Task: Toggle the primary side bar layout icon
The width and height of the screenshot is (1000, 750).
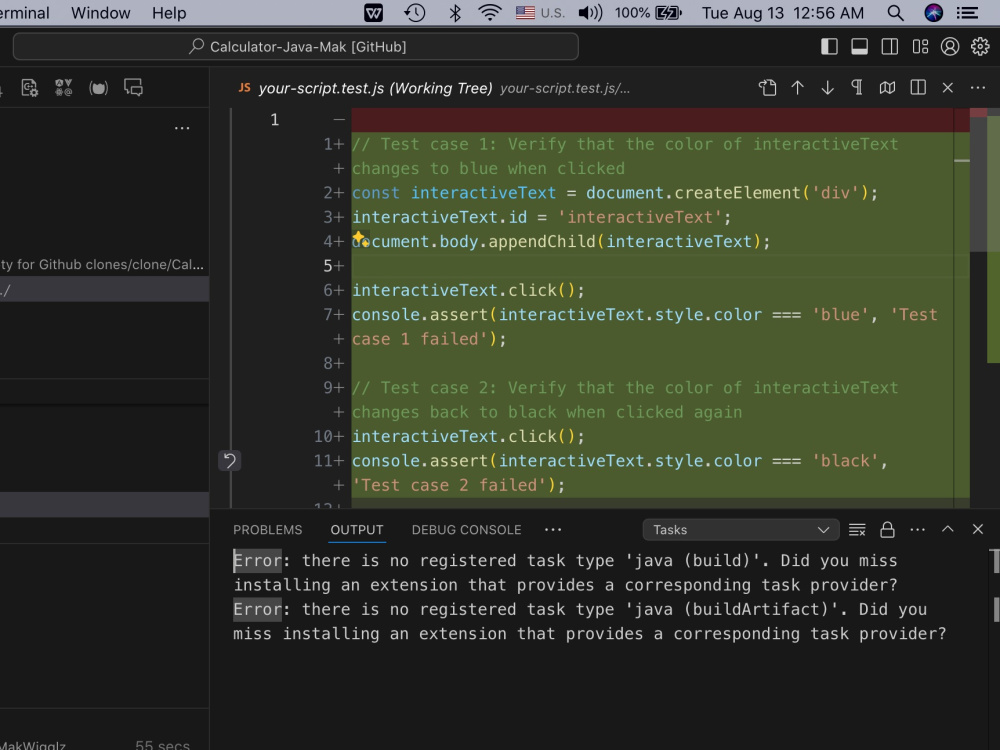Action: click(829, 47)
